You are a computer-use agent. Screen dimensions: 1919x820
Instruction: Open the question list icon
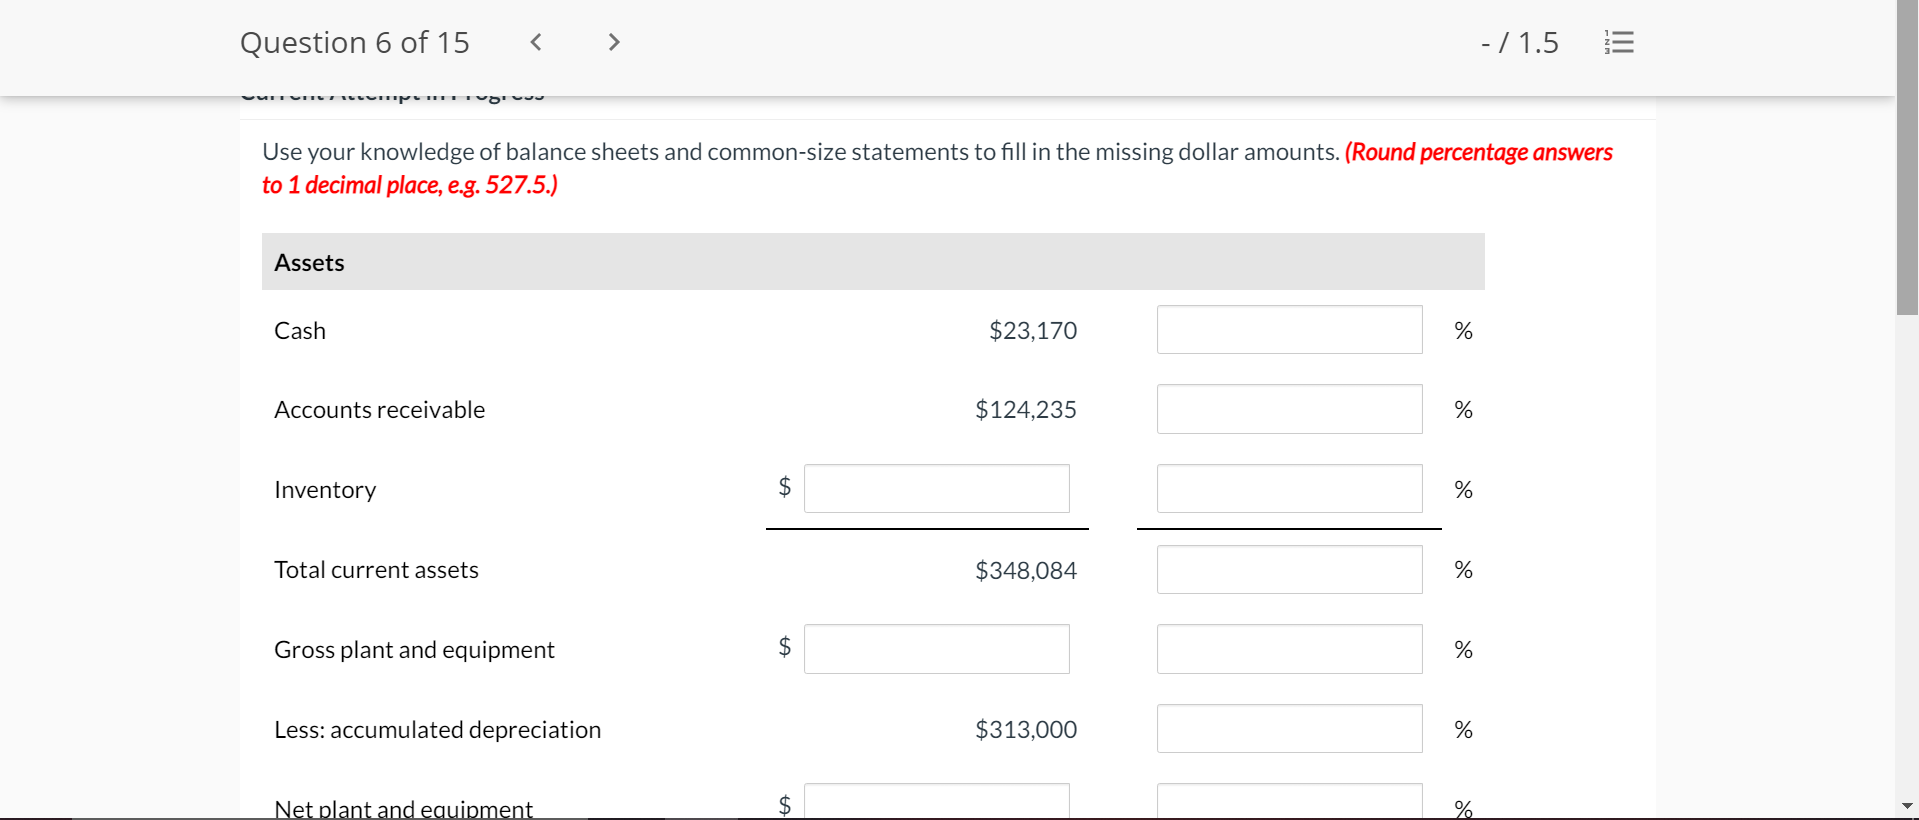click(x=1619, y=42)
